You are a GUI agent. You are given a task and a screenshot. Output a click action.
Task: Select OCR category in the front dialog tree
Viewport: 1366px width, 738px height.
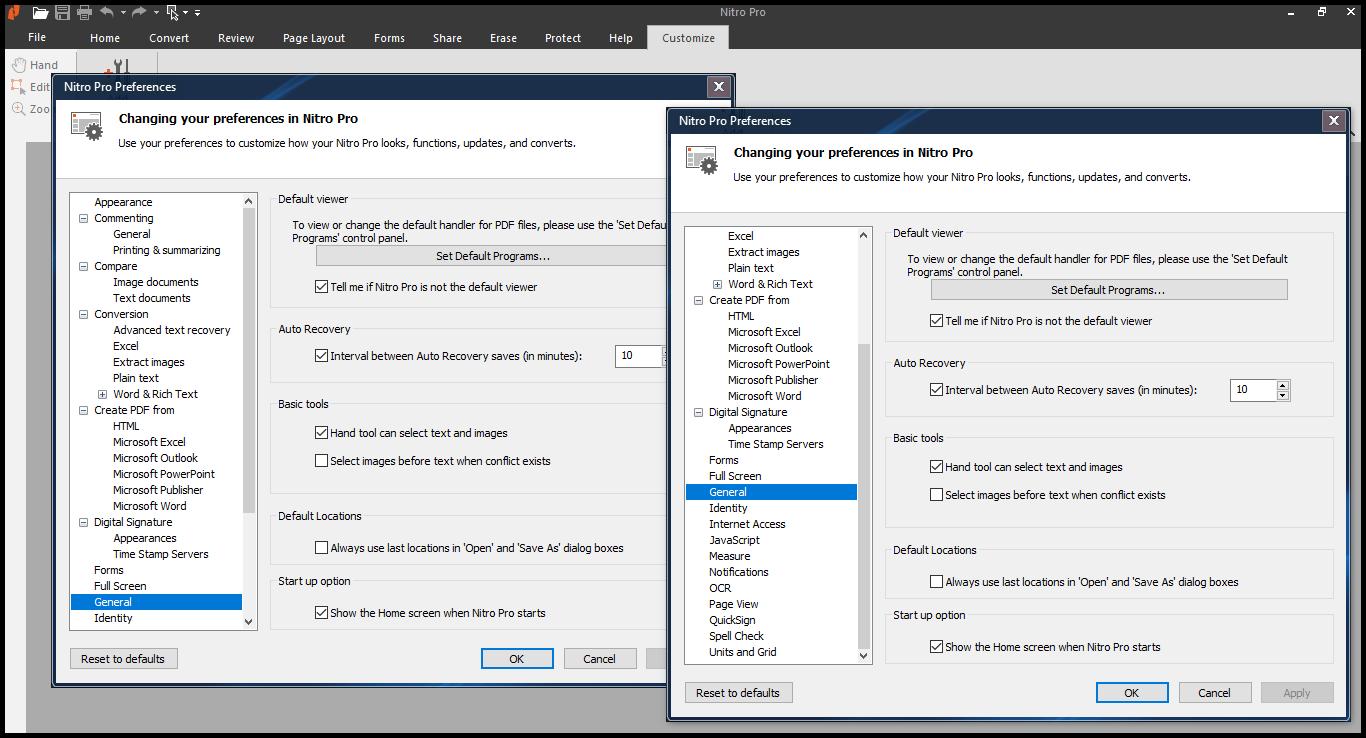[720, 588]
